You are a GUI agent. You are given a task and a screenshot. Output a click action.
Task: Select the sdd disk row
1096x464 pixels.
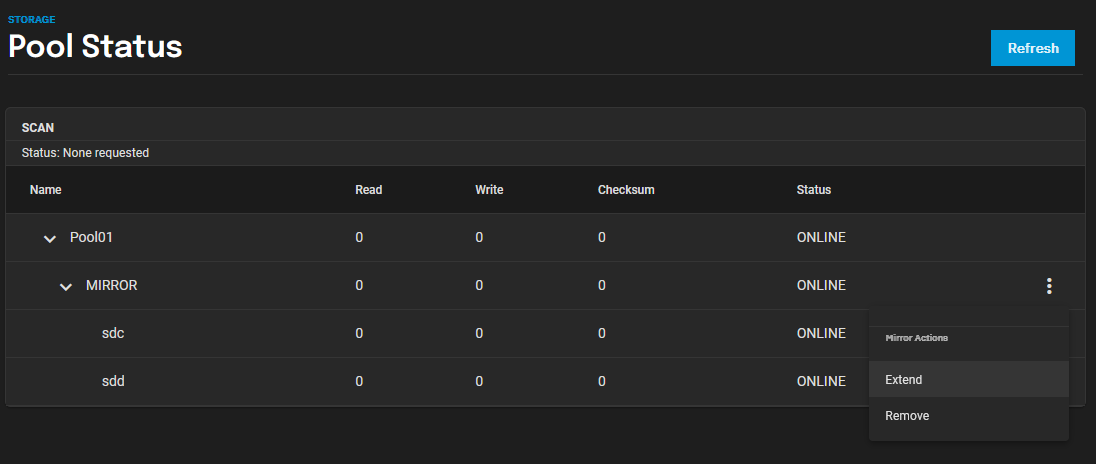545,382
